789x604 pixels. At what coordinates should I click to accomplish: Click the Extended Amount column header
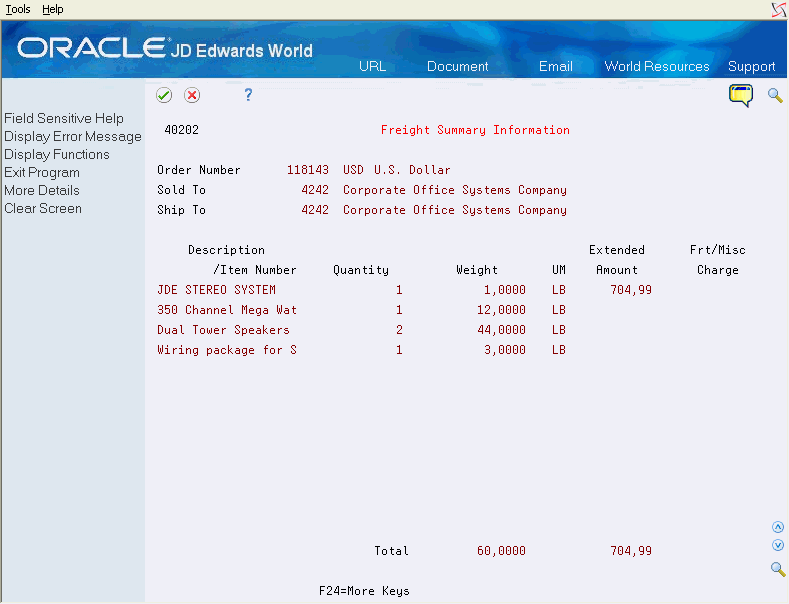click(617, 260)
